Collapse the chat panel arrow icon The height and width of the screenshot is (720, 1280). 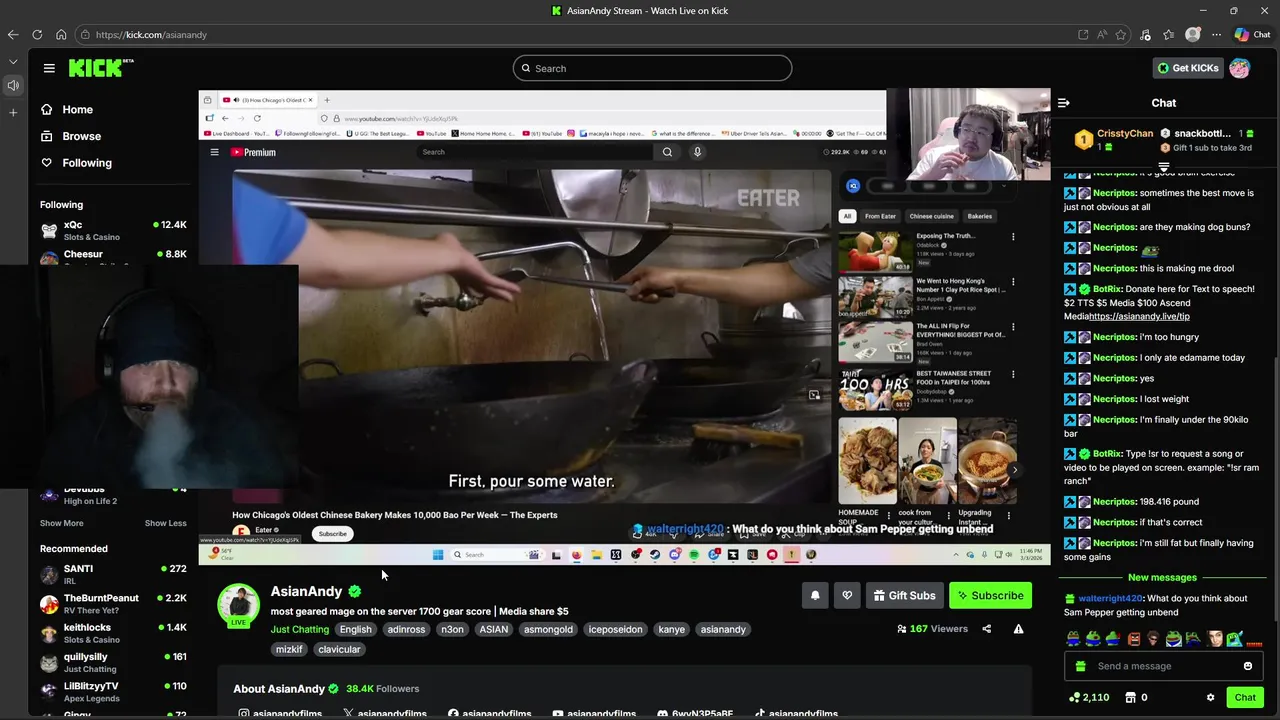pyautogui.click(x=1064, y=103)
